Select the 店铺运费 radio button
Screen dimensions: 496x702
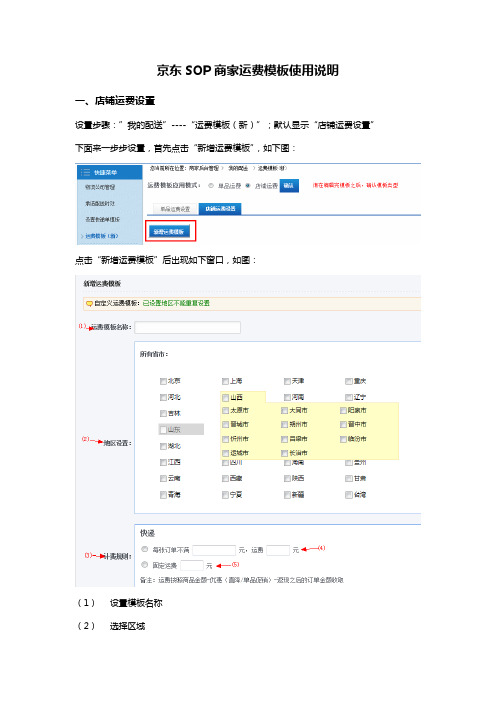[x=248, y=186]
